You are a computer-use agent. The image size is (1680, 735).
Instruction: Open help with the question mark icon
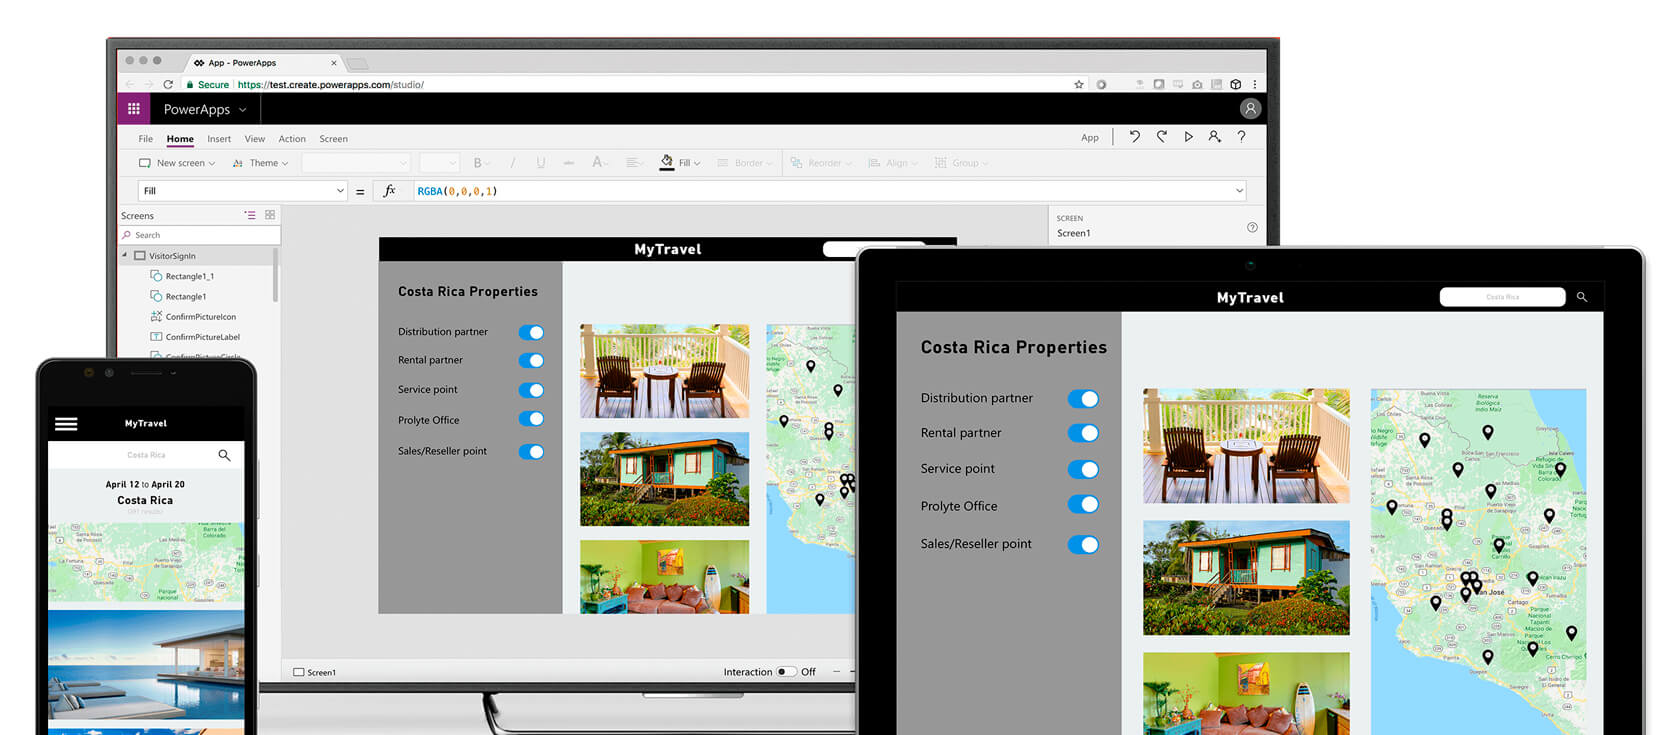(x=1241, y=137)
